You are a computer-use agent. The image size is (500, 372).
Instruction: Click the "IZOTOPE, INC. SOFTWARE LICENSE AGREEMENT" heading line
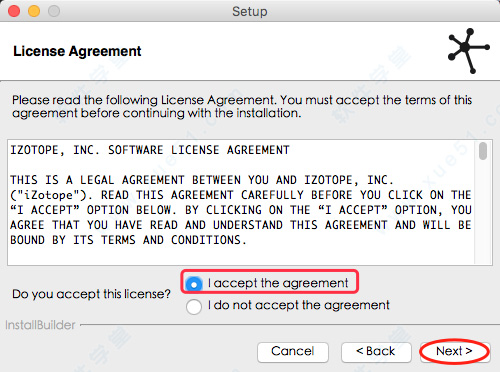click(x=150, y=150)
